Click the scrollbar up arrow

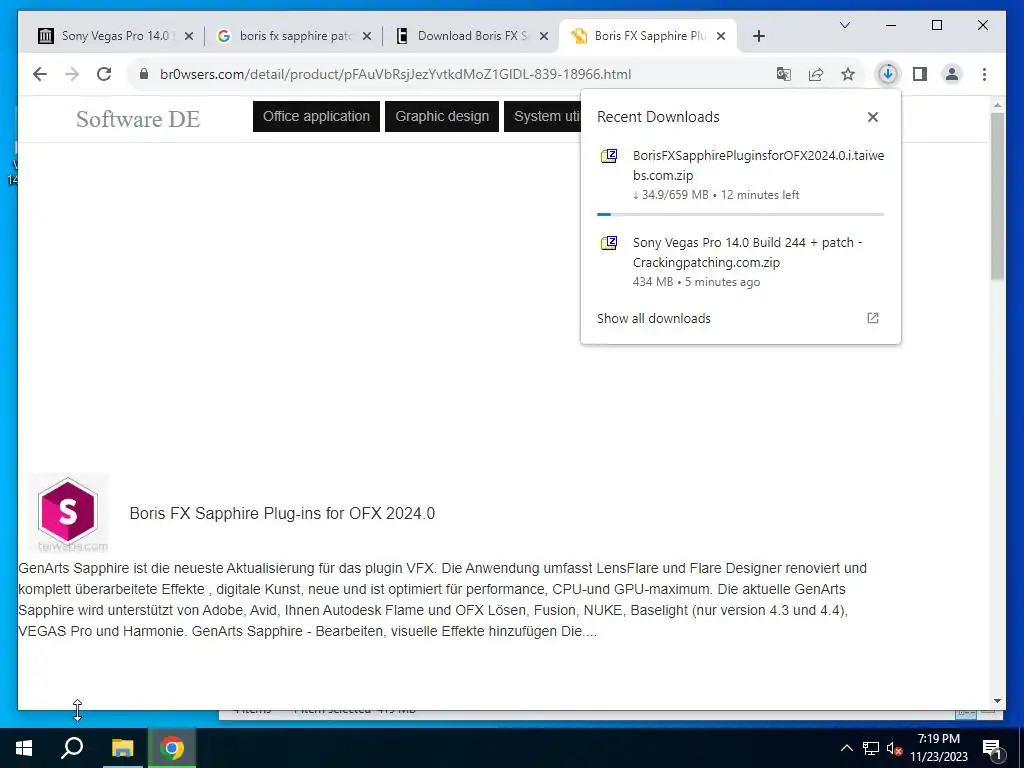pos(997,104)
